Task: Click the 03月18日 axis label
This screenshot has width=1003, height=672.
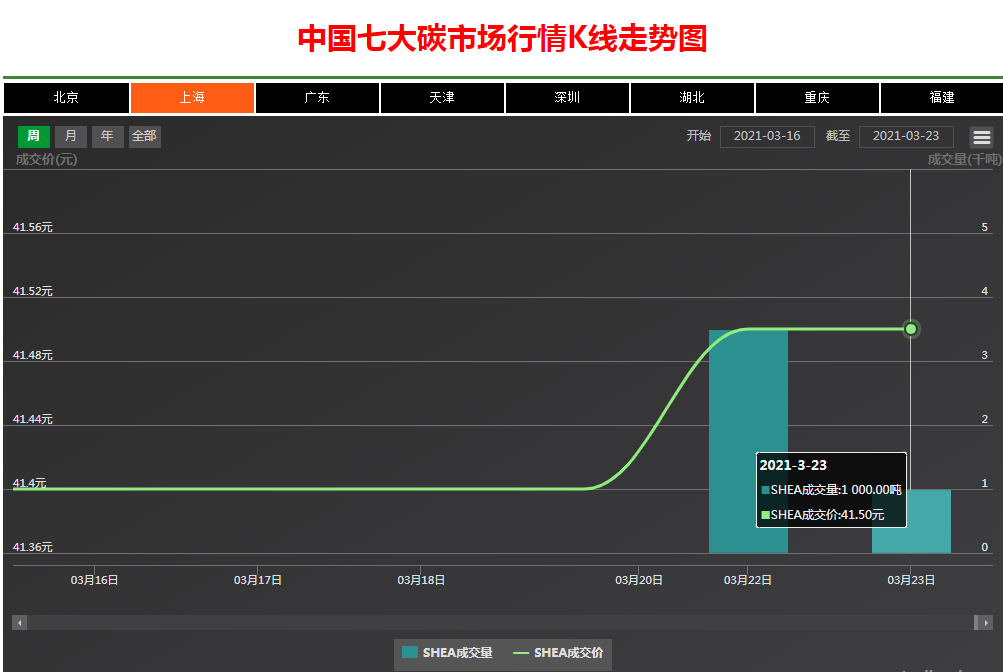Action: click(421, 580)
